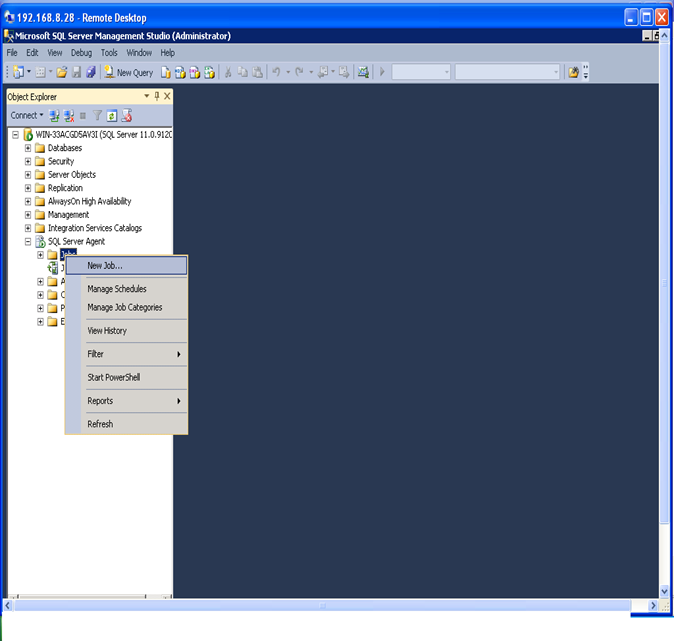
Task: Click the Remote Desktop horizontal scrollbar
Action: (322, 605)
